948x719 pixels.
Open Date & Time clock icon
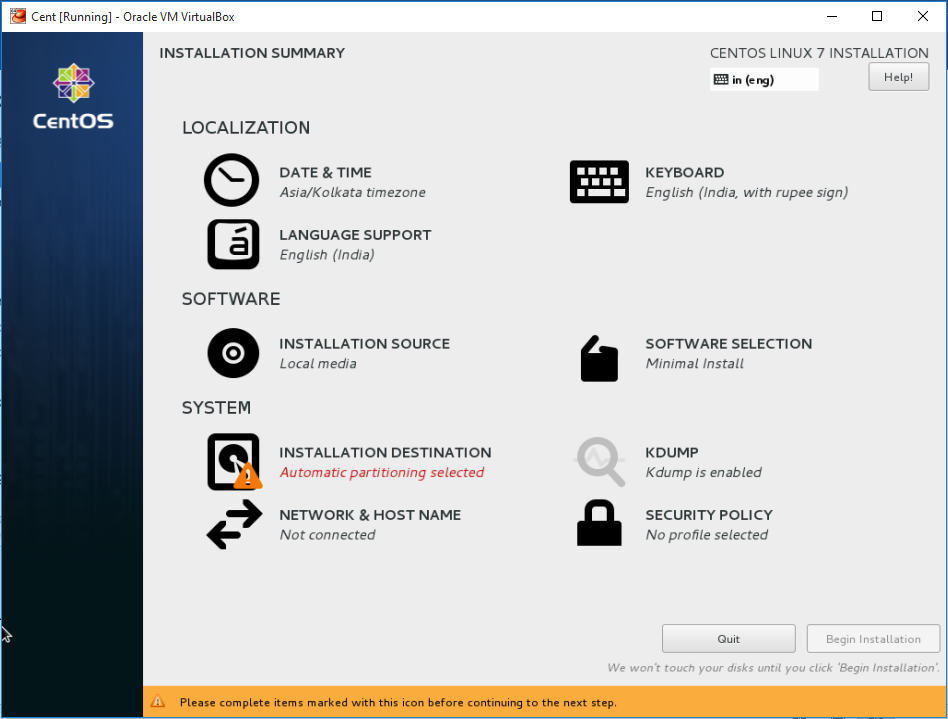pyautogui.click(x=232, y=180)
